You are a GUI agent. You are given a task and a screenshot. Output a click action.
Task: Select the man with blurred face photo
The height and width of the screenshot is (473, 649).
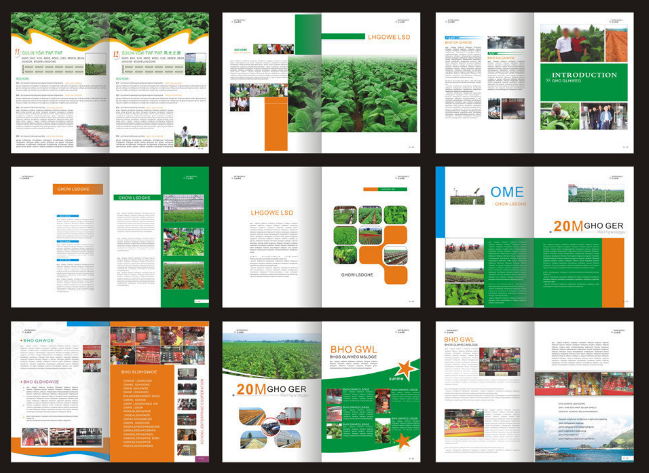[x=563, y=41]
